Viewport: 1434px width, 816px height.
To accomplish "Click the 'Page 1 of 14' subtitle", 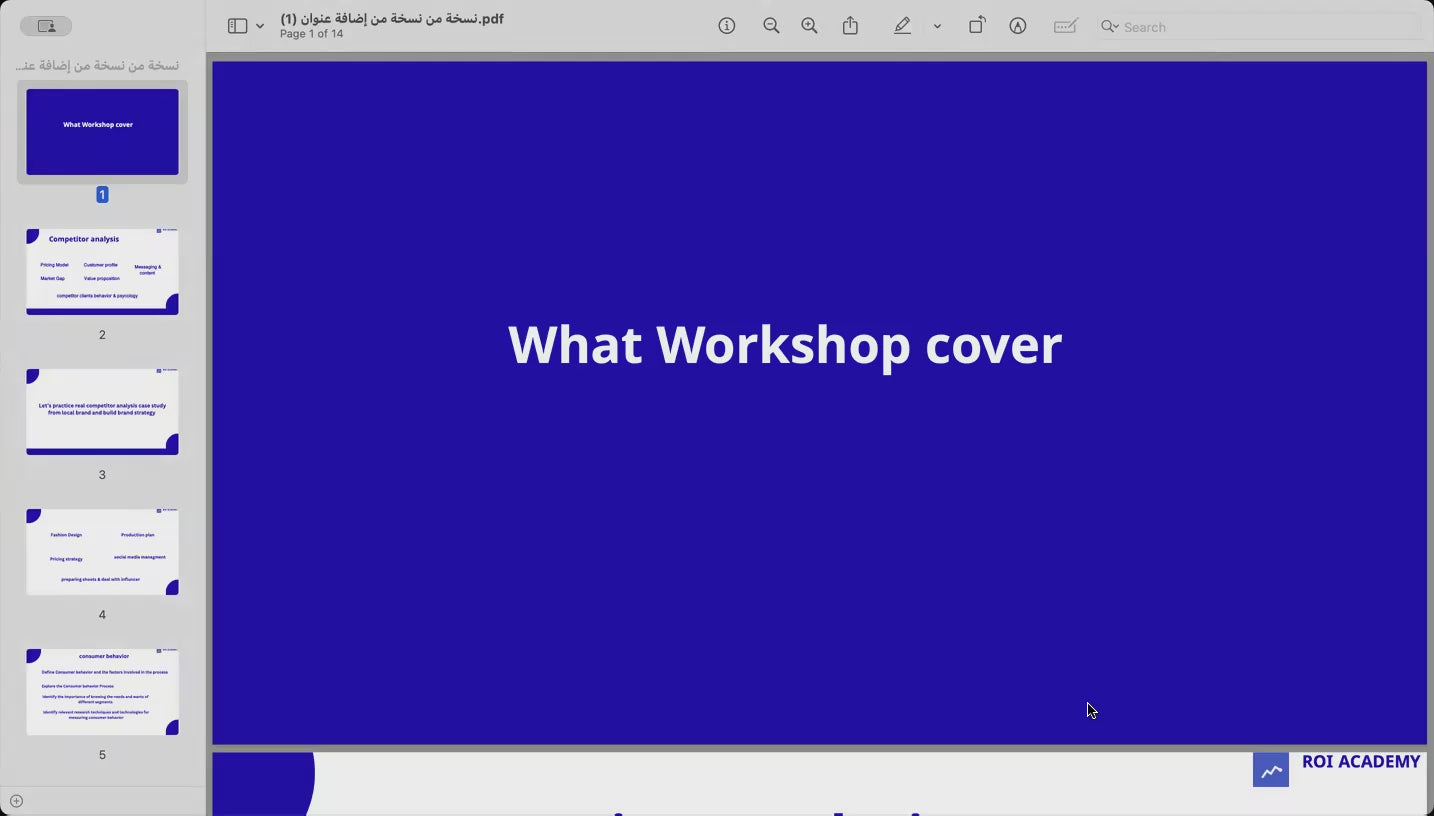I will tap(311, 34).
